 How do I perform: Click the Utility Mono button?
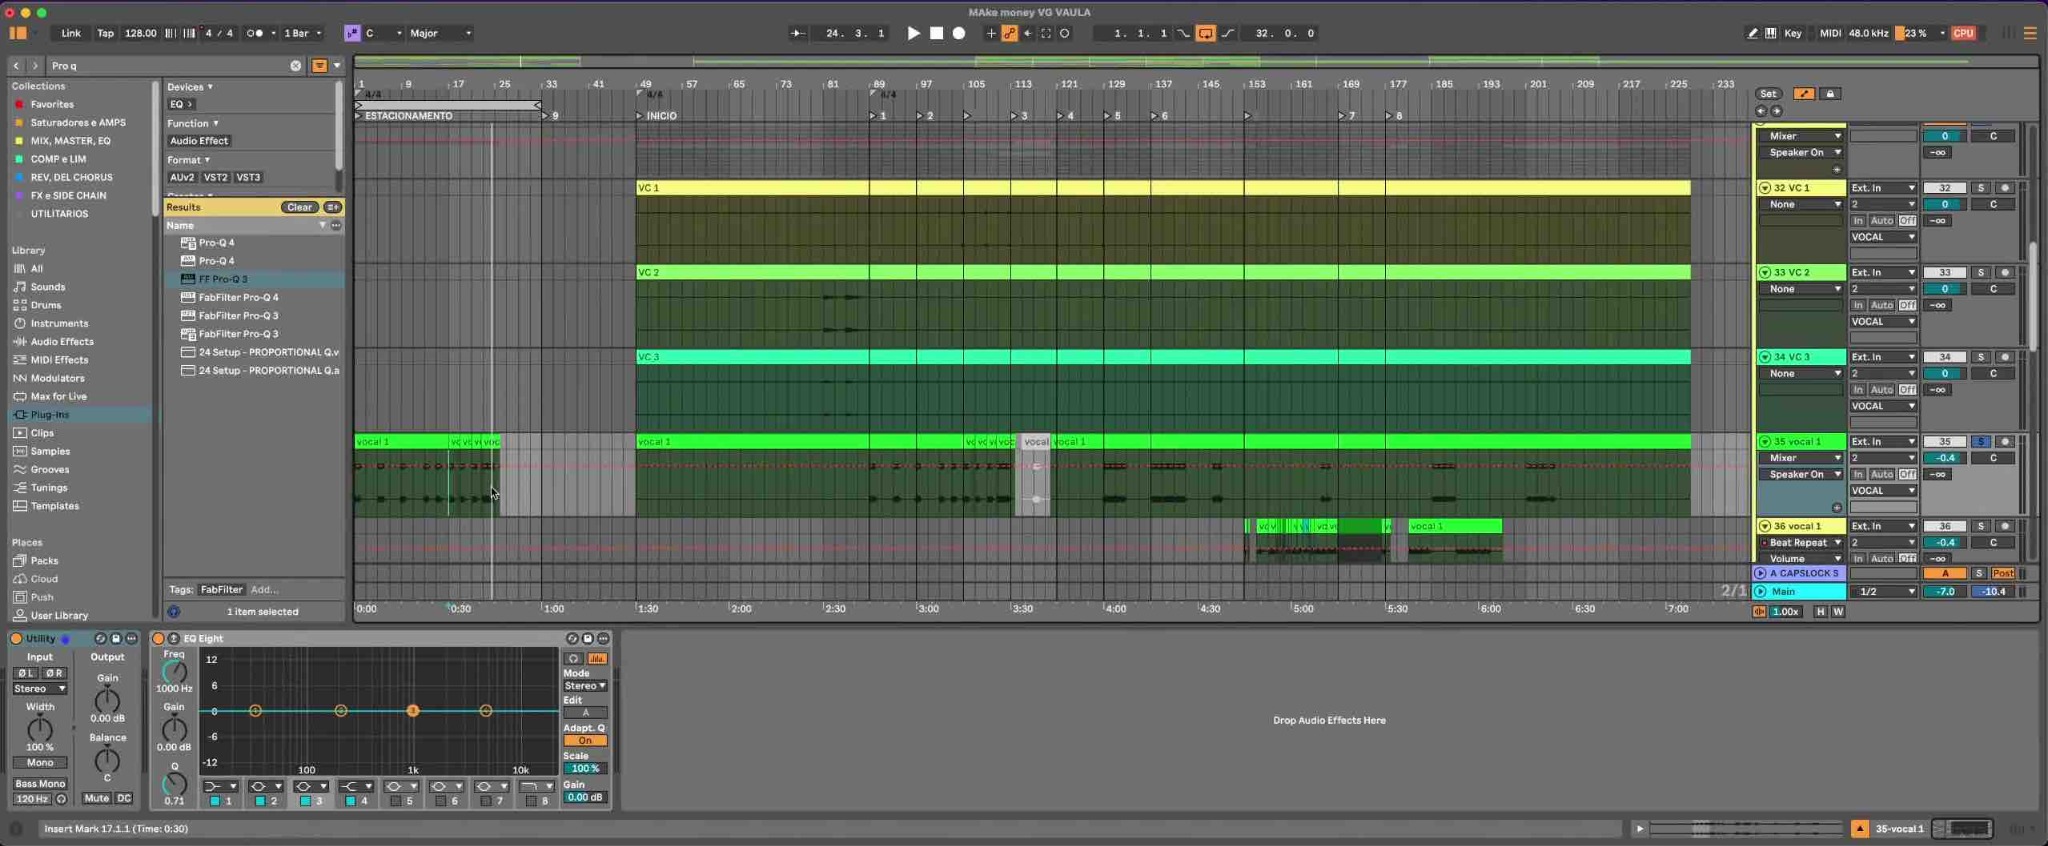tap(40, 763)
